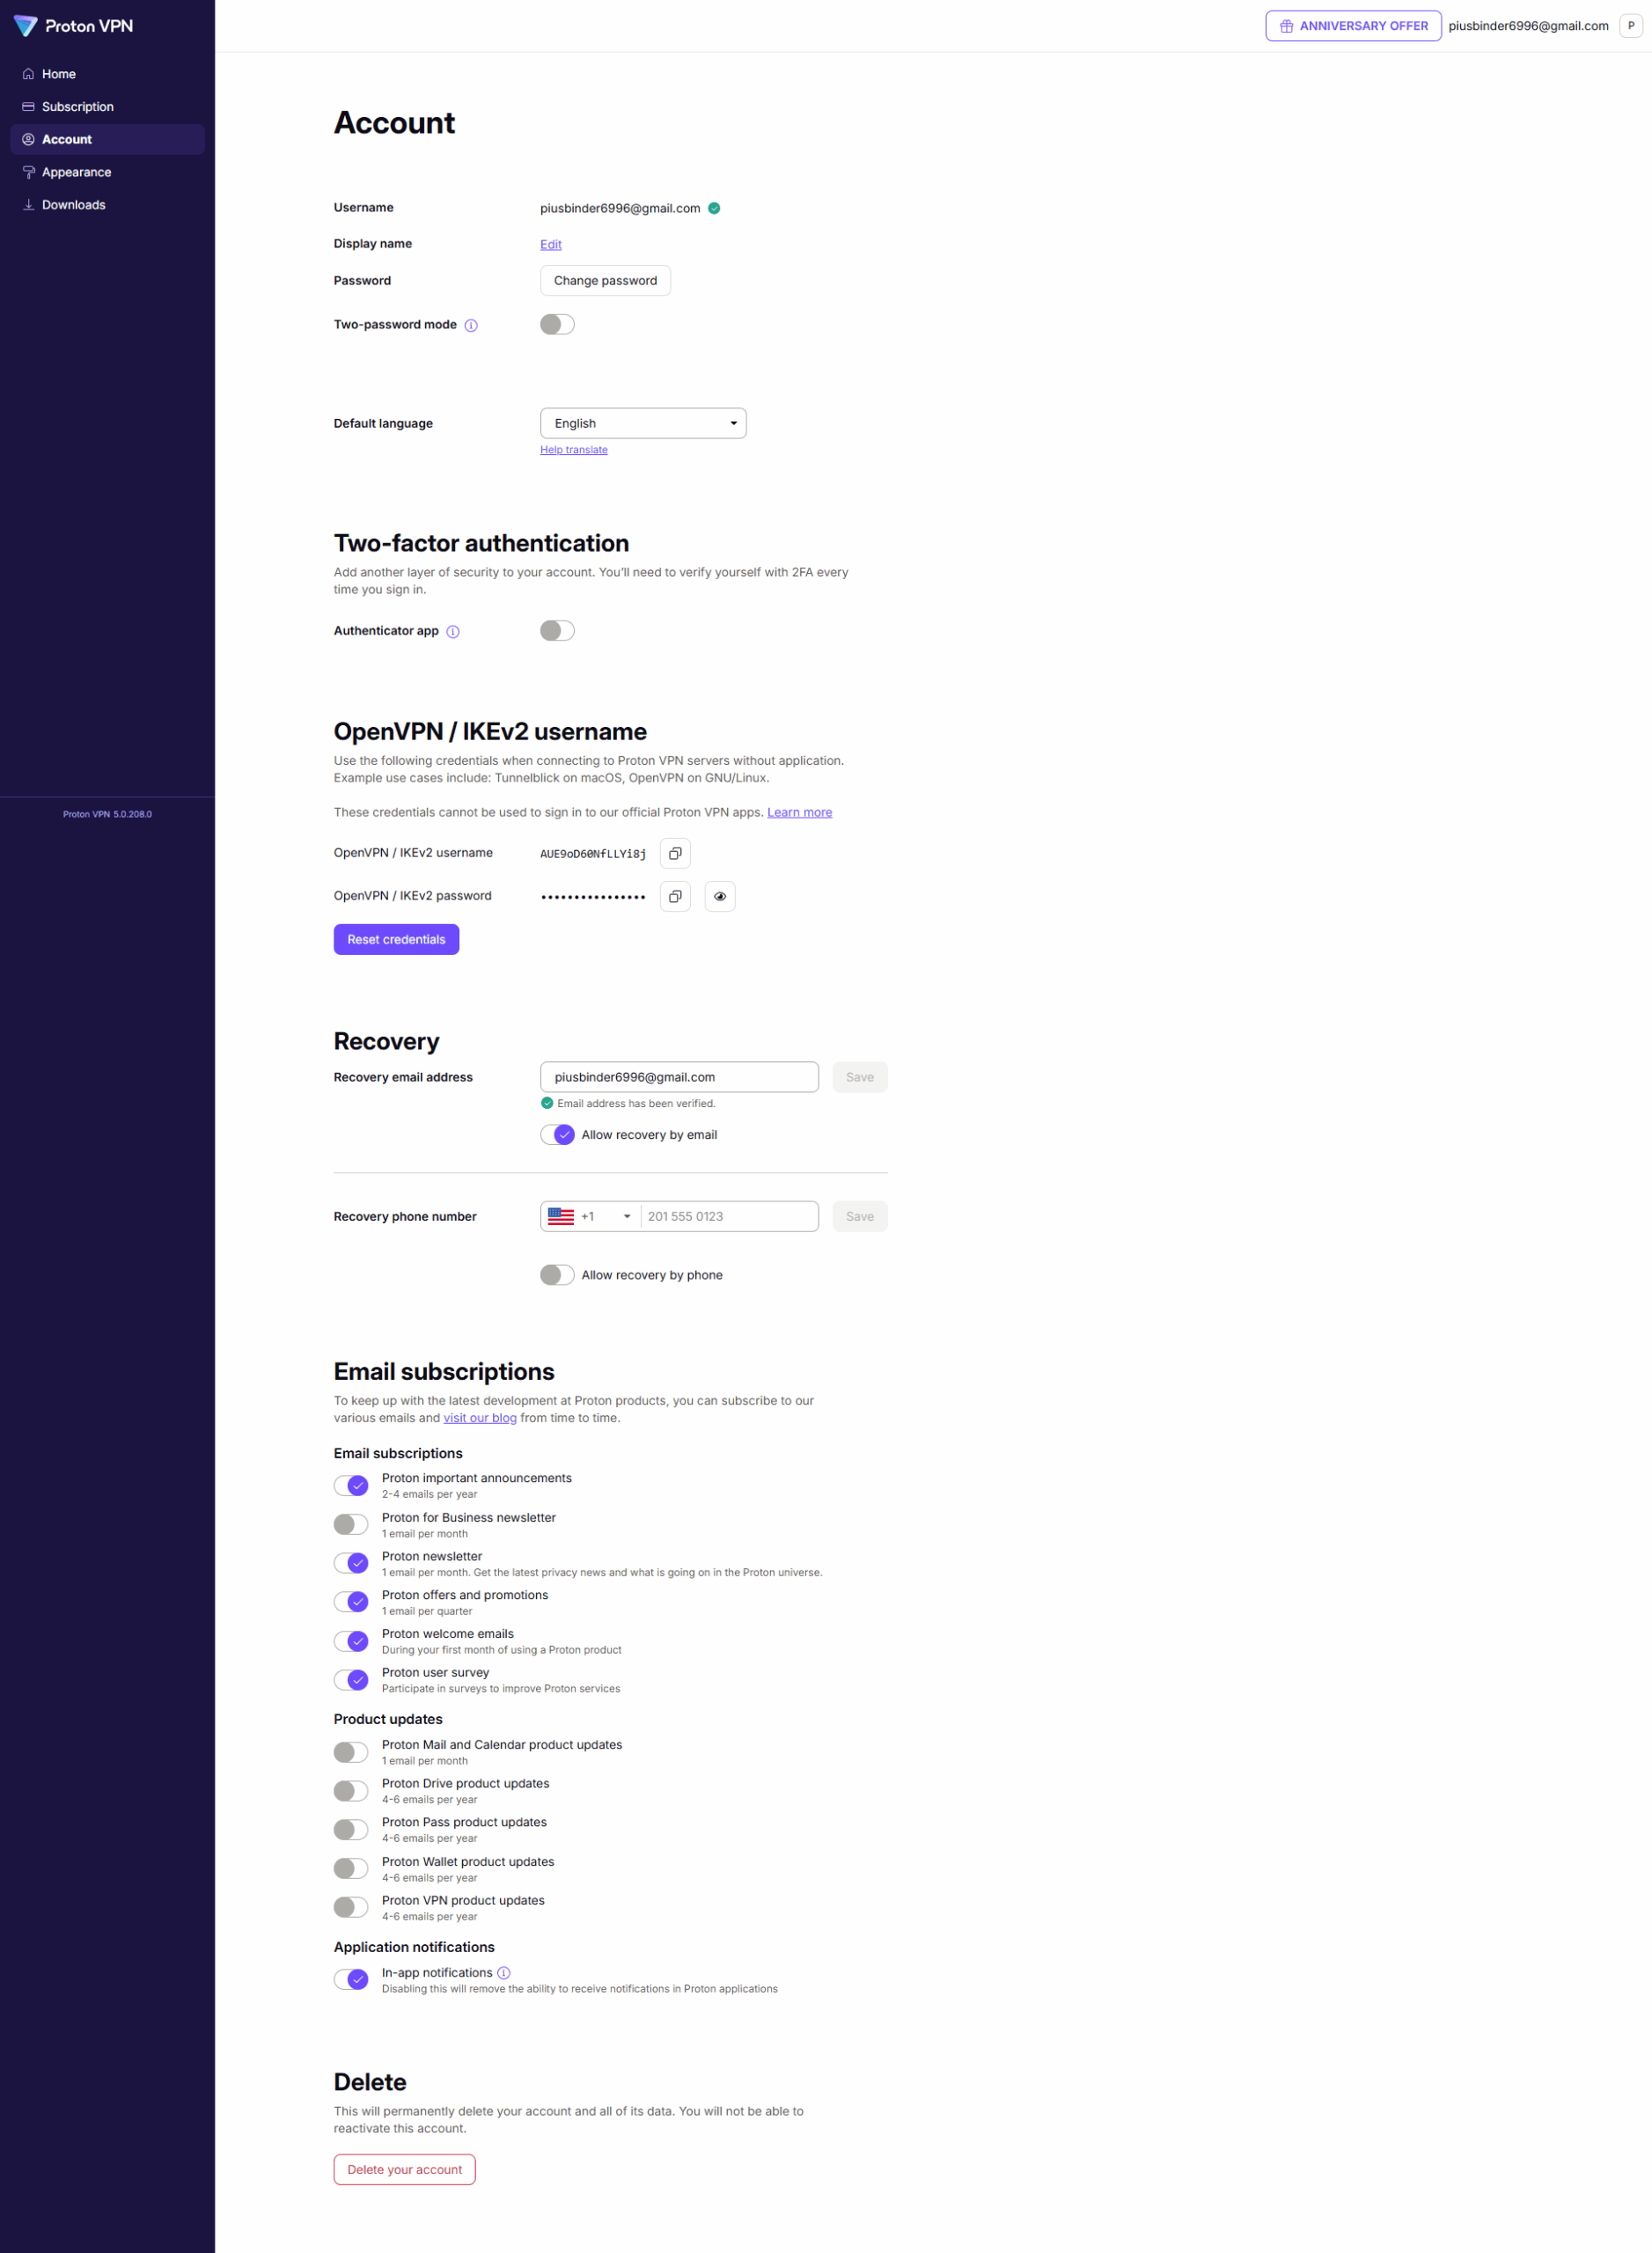The height and width of the screenshot is (2253, 1652).
Task: Open Appearance settings
Action: (107, 172)
